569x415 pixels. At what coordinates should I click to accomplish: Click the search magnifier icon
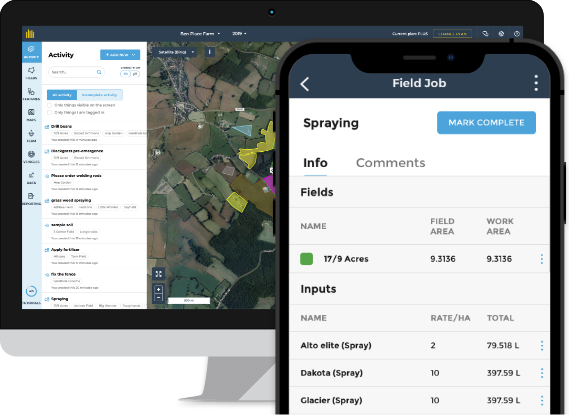click(x=99, y=72)
